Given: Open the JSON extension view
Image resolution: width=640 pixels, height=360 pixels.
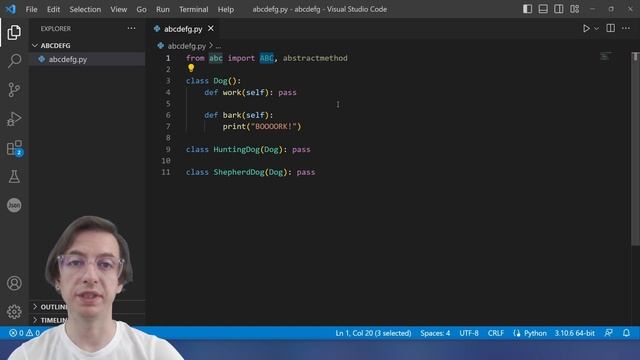Looking at the screenshot, I should (x=14, y=205).
